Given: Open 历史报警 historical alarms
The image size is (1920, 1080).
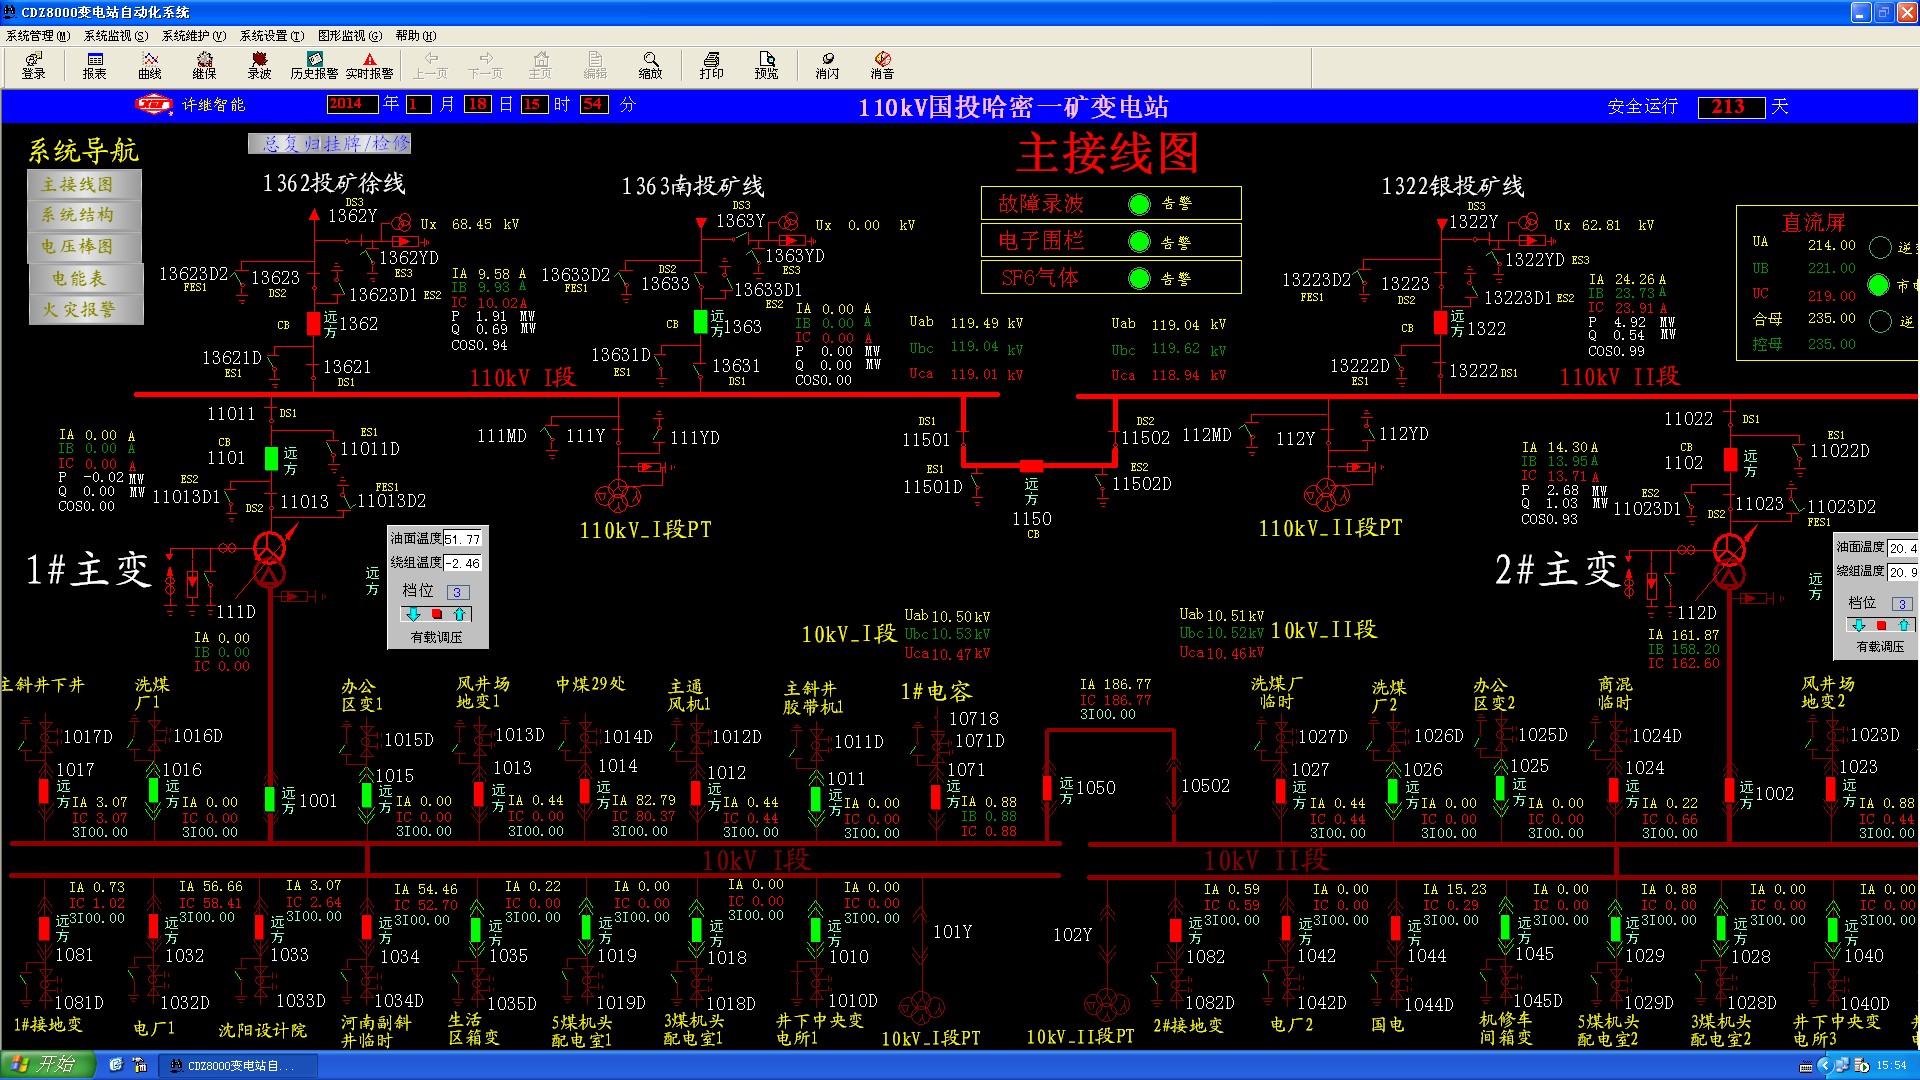Looking at the screenshot, I should (x=314, y=65).
